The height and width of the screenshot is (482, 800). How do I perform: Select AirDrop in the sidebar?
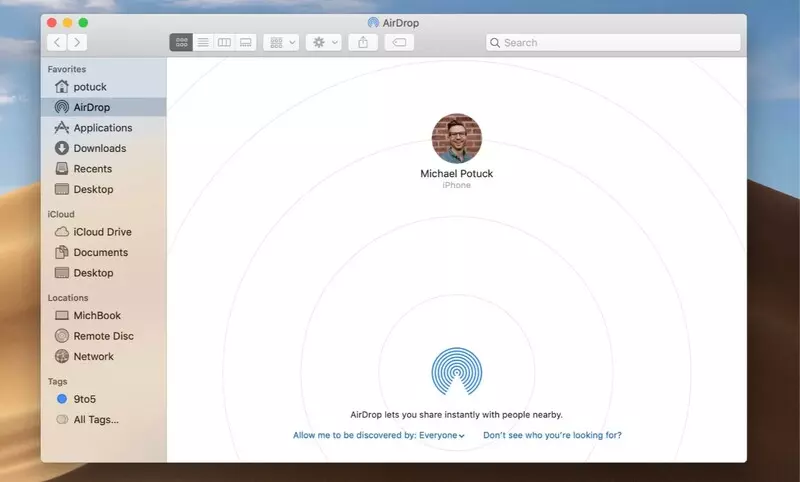pos(104,107)
